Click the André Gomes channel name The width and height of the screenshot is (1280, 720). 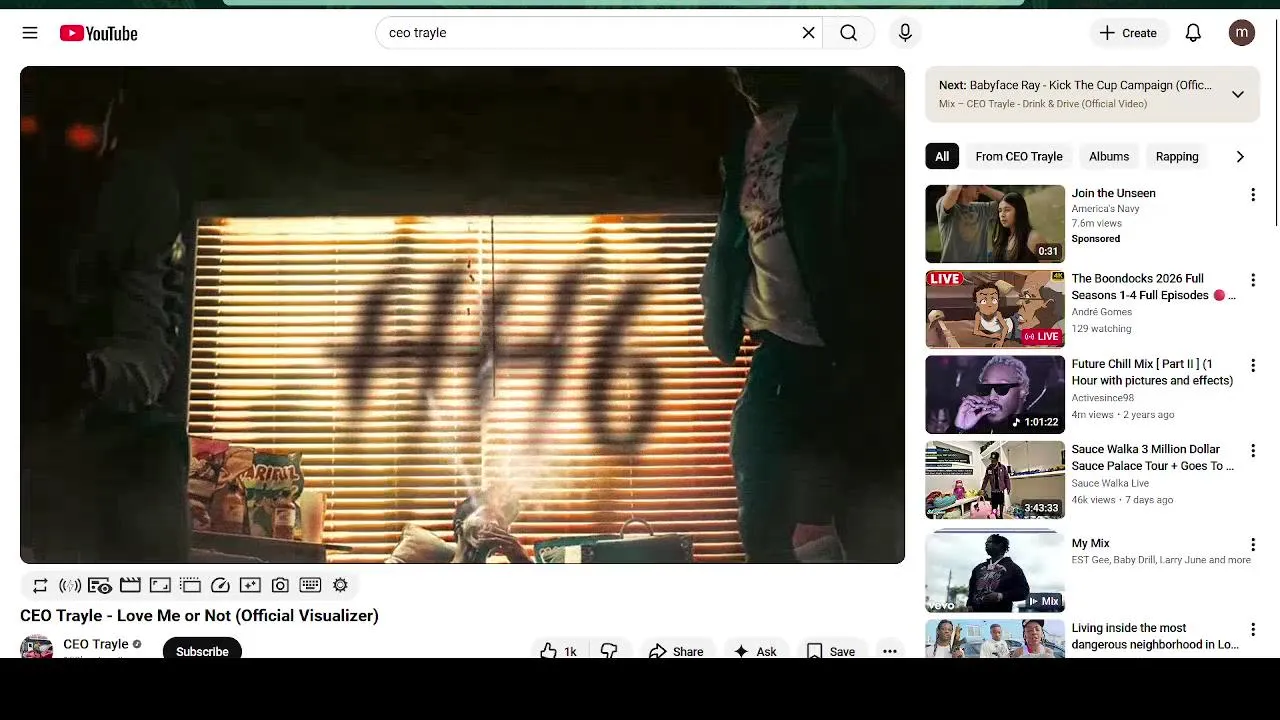tap(1101, 312)
